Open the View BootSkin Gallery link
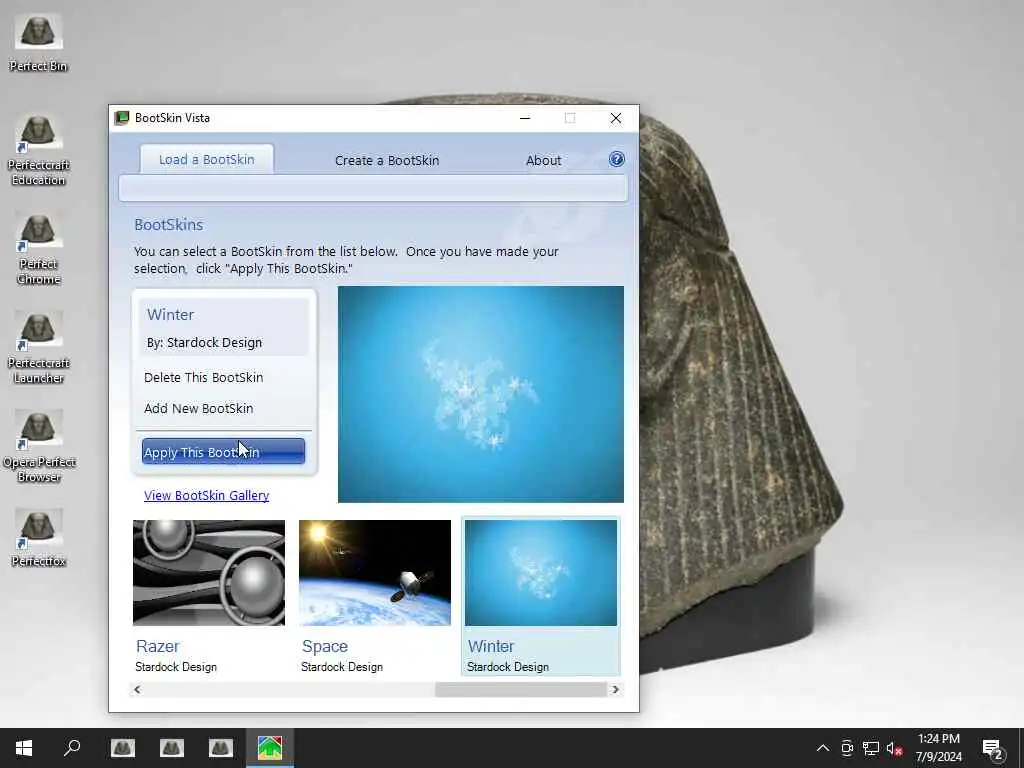The height and width of the screenshot is (768, 1024). (206, 495)
